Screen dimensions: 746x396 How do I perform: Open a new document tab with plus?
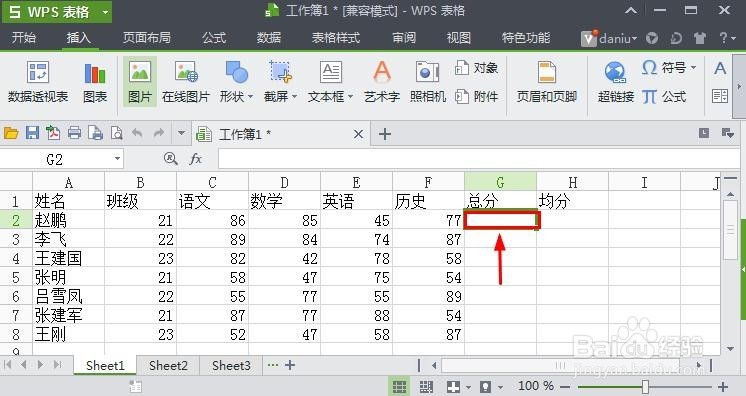384,134
